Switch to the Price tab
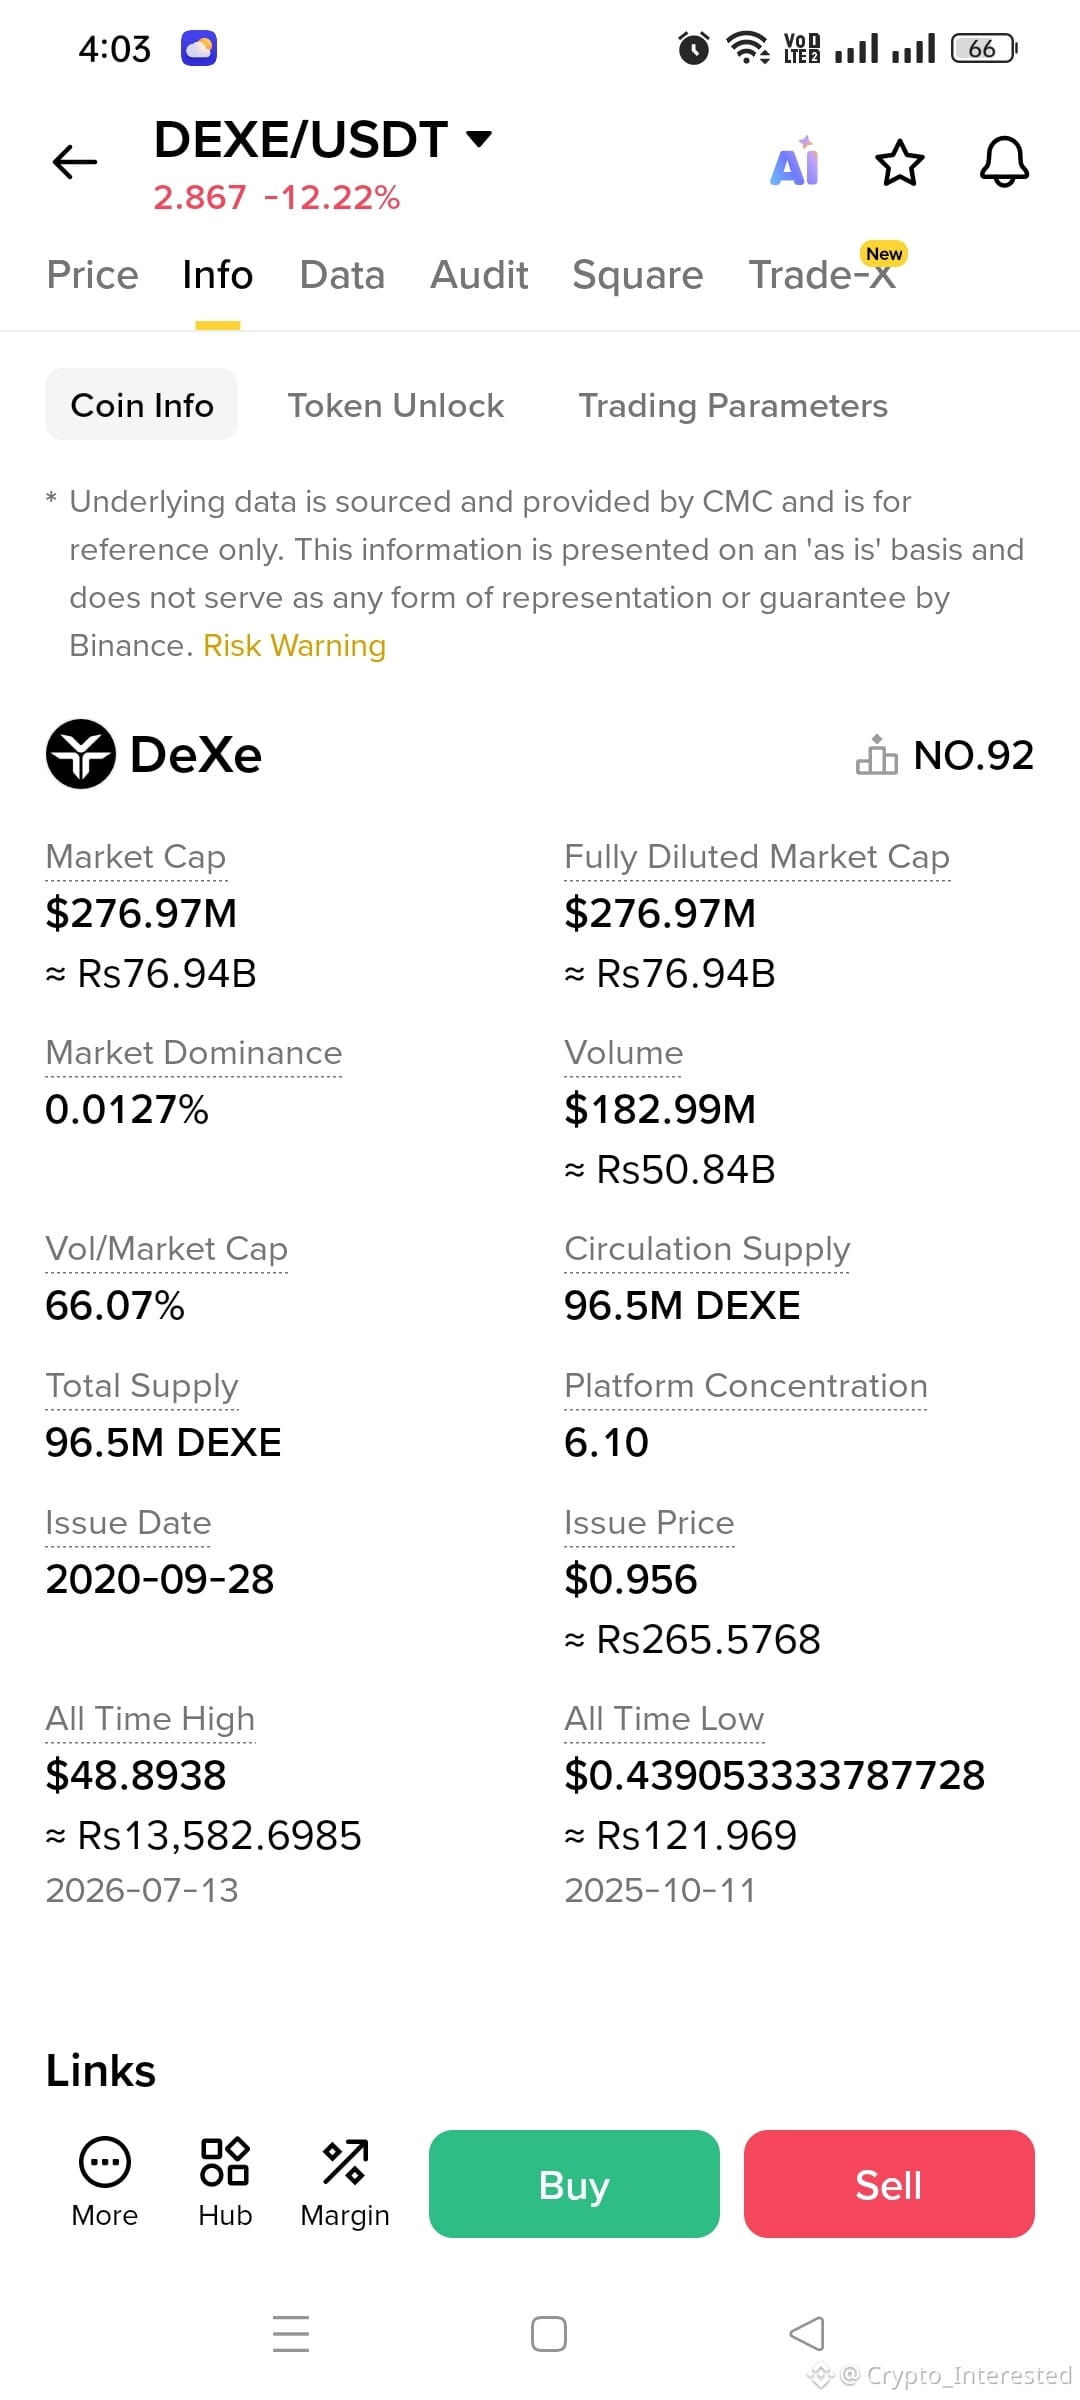Viewport: 1080px width, 2400px height. coord(93,275)
